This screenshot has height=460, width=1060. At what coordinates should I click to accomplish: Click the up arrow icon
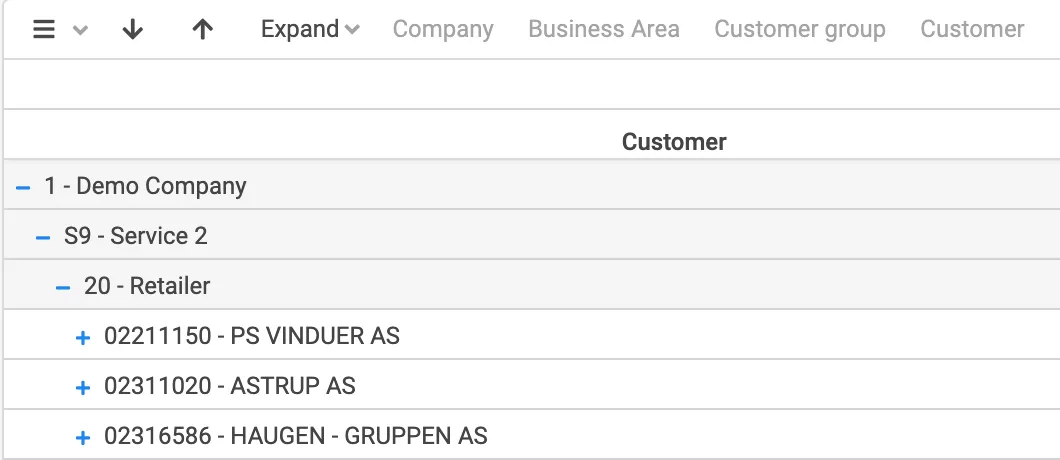[x=203, y=30]
